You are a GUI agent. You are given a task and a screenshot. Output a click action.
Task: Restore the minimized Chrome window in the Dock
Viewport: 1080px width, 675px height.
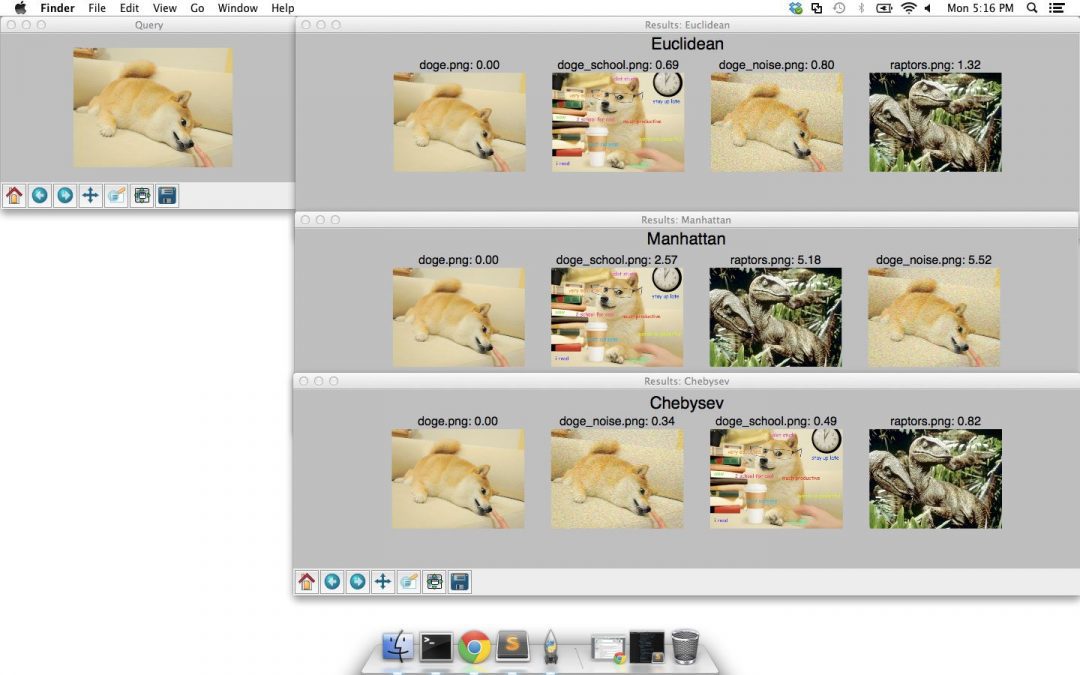(608, 649)
